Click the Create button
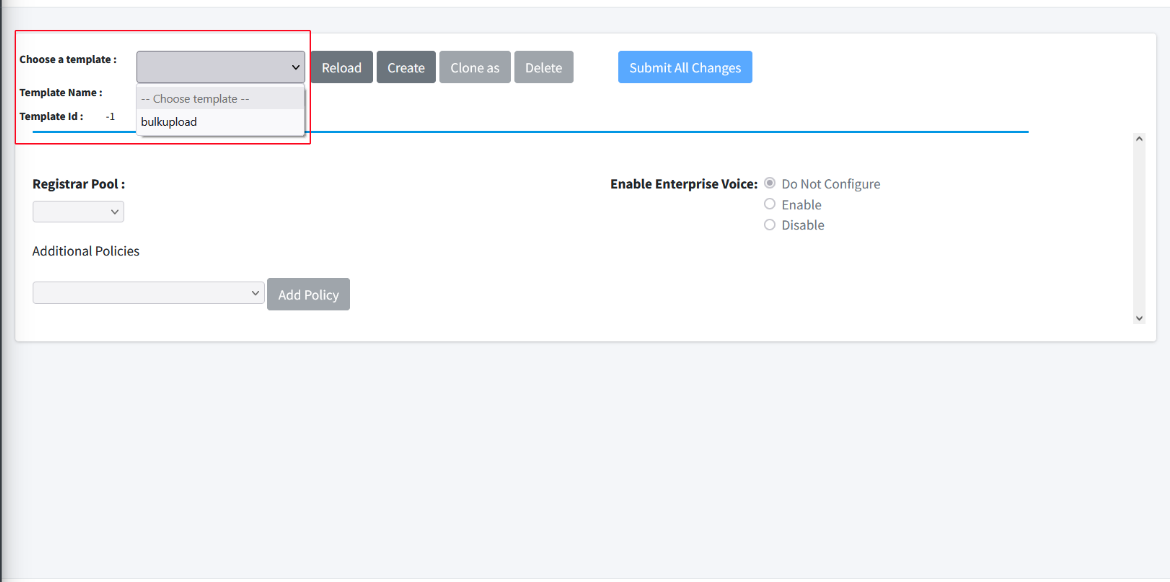Screen dimensions: 1170x582 click(405, 66)
